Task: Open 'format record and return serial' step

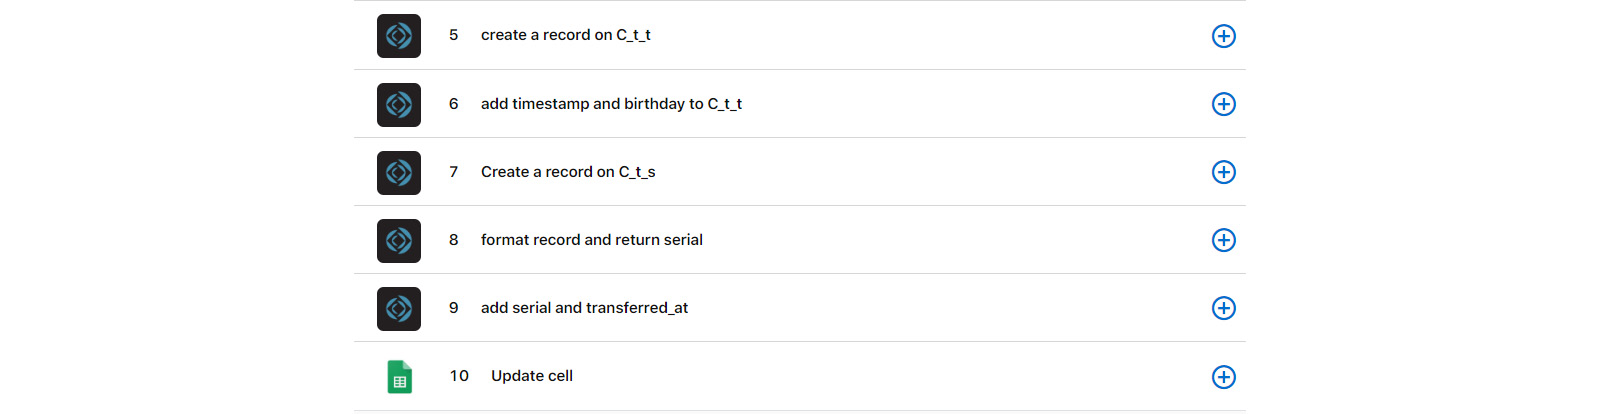Action: point(591,240)
